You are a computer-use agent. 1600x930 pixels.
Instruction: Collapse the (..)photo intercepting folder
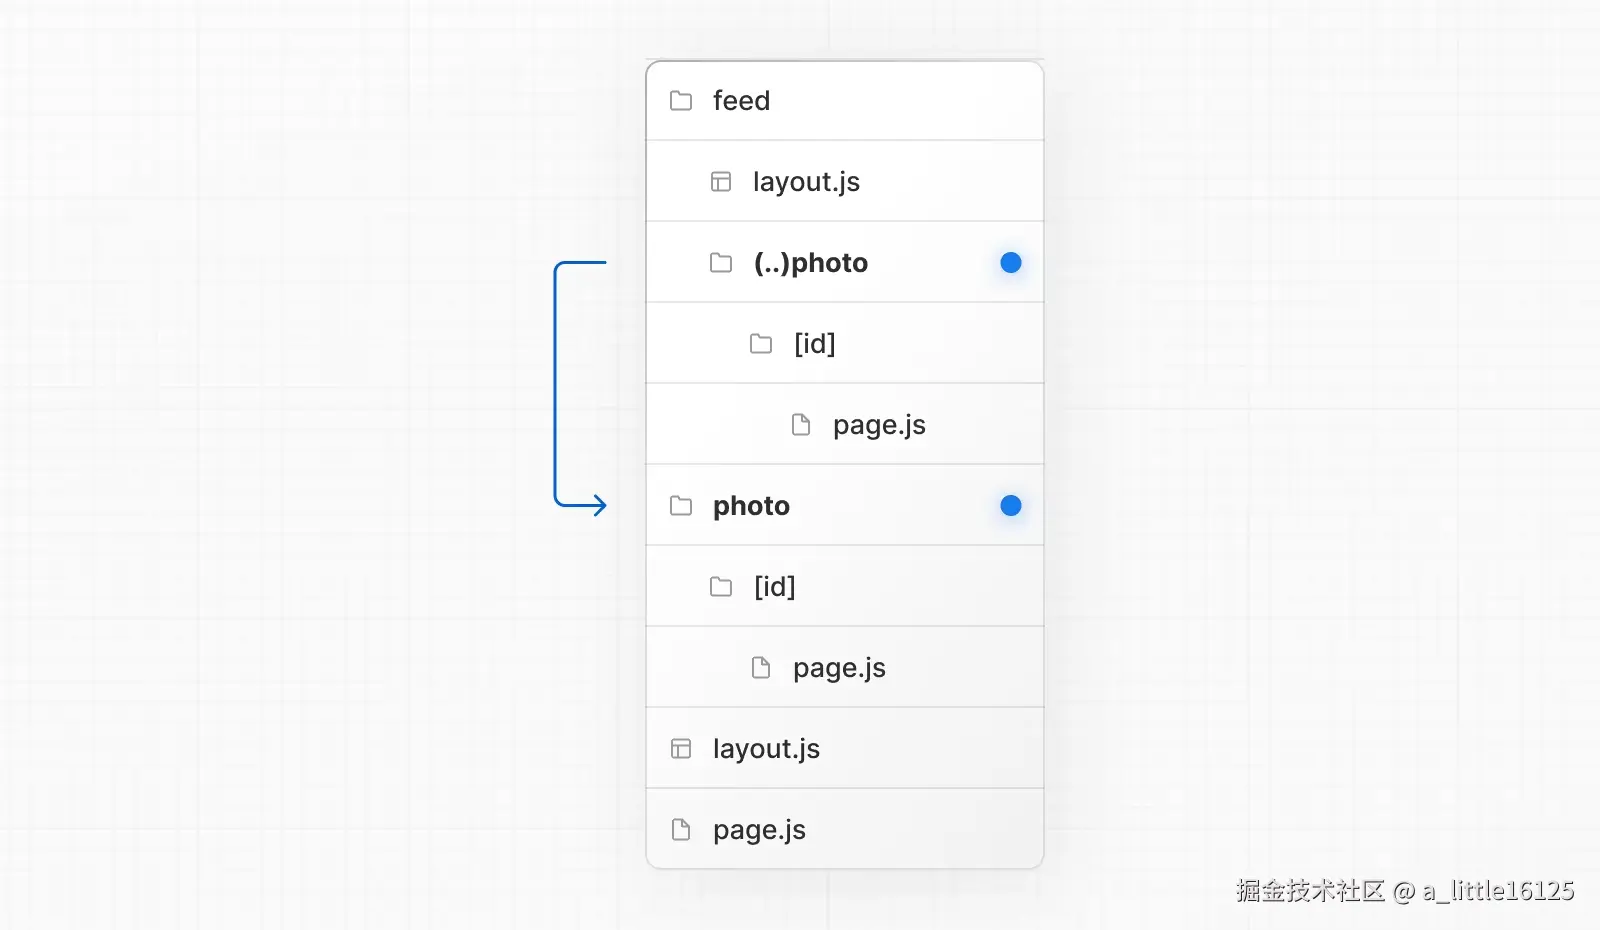(811, 263)
